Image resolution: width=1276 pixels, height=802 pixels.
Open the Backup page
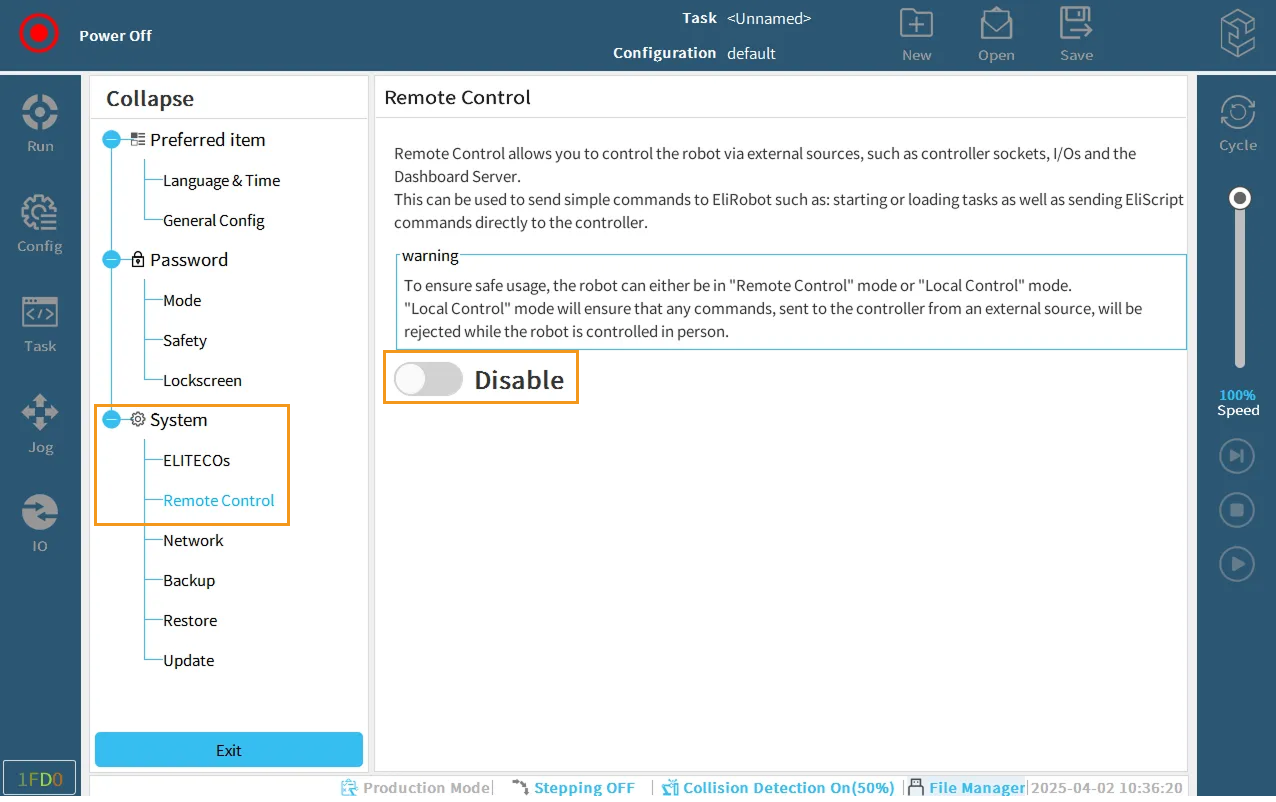pyautogui.click(x=189, y=581)
